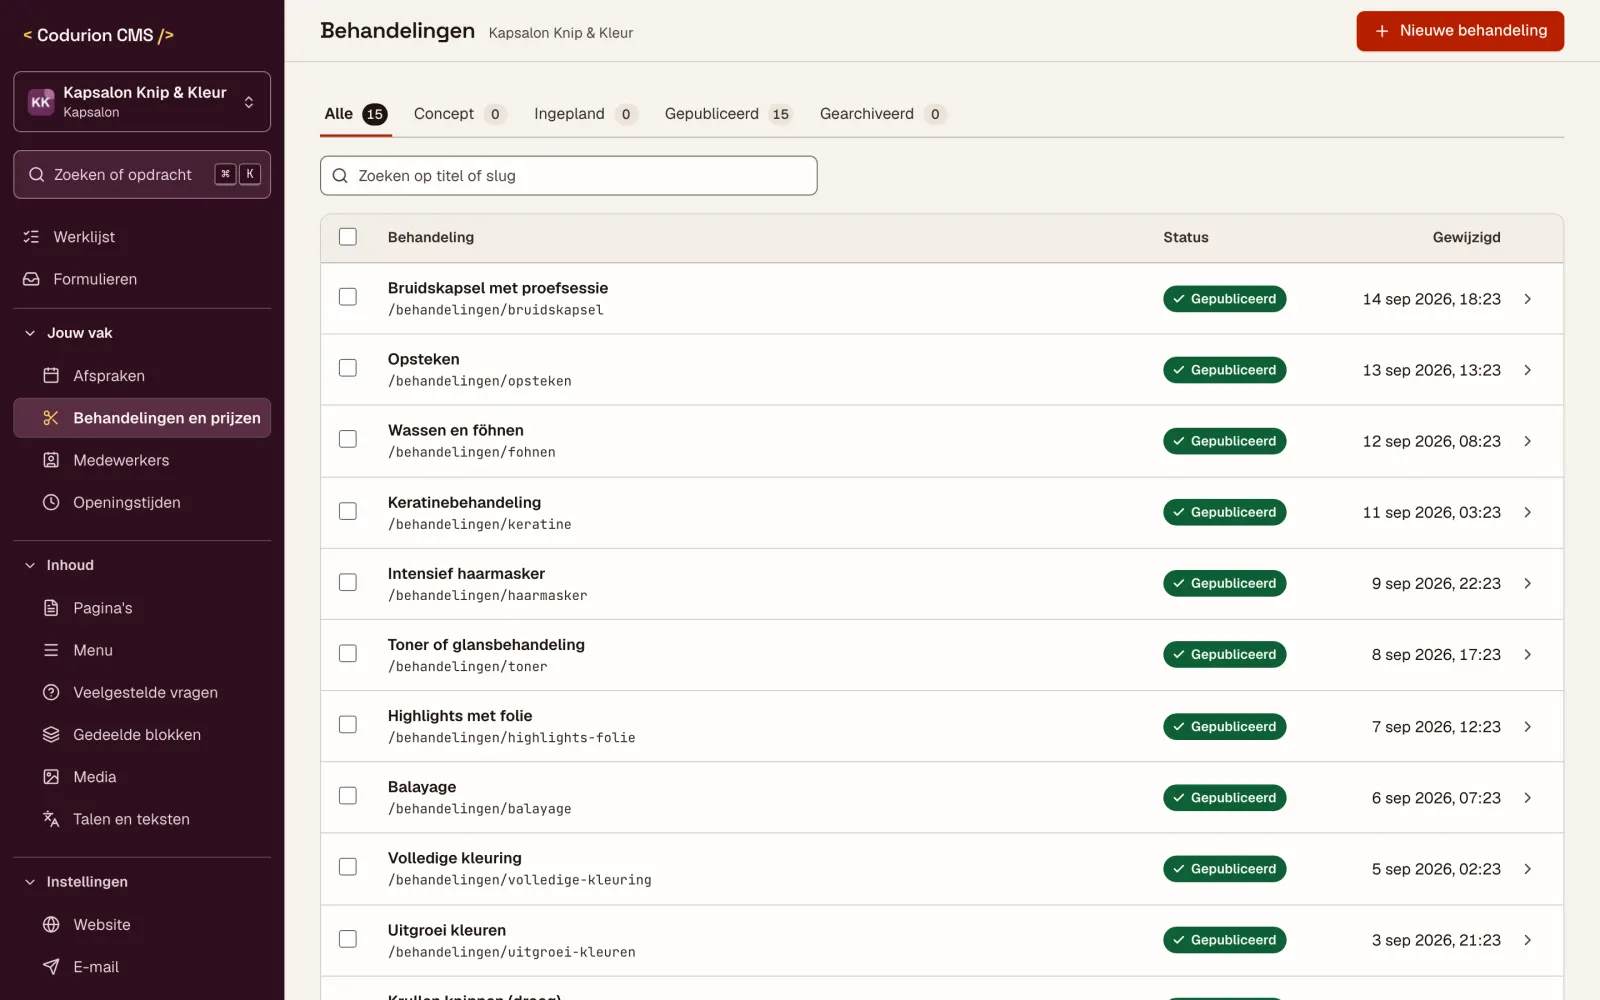Open Talen en teksten

[x=142, y=819]
